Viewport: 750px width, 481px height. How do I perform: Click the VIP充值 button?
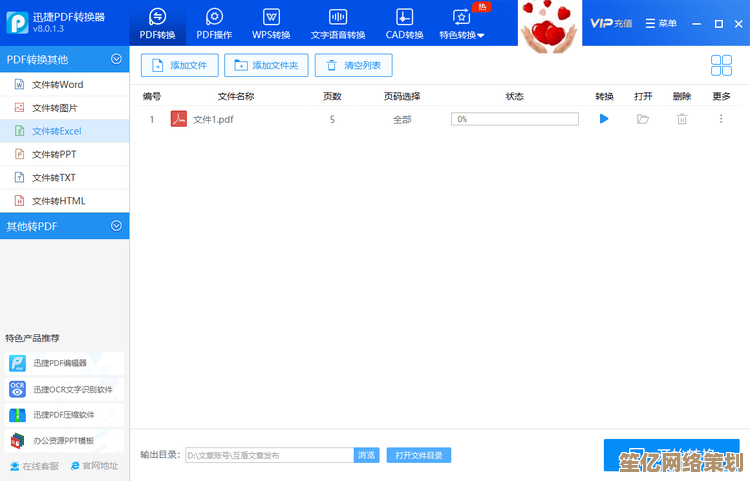click(x=611, y=23)
